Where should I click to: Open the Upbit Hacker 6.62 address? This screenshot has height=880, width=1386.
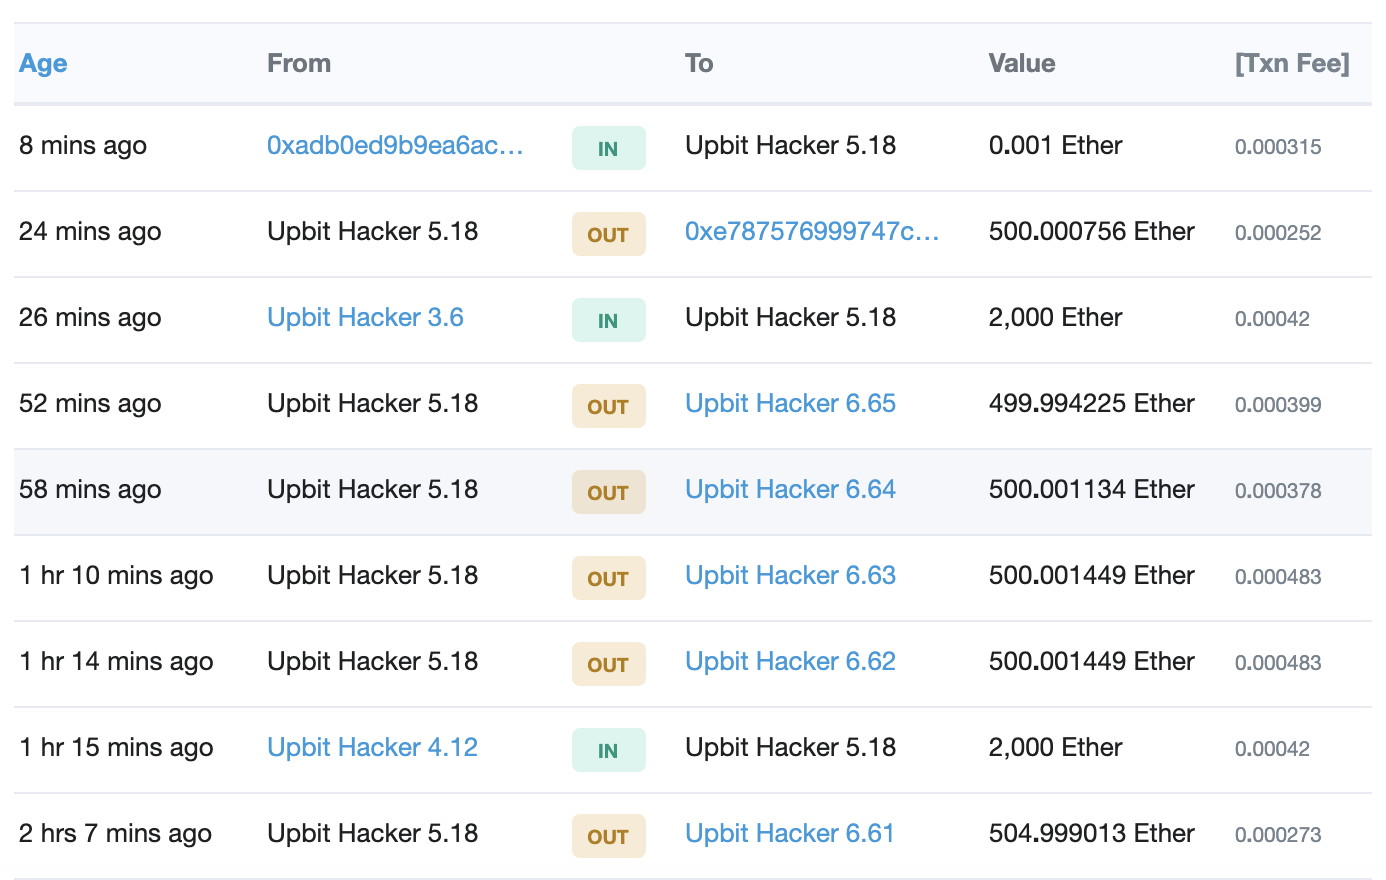coord(790,662)
